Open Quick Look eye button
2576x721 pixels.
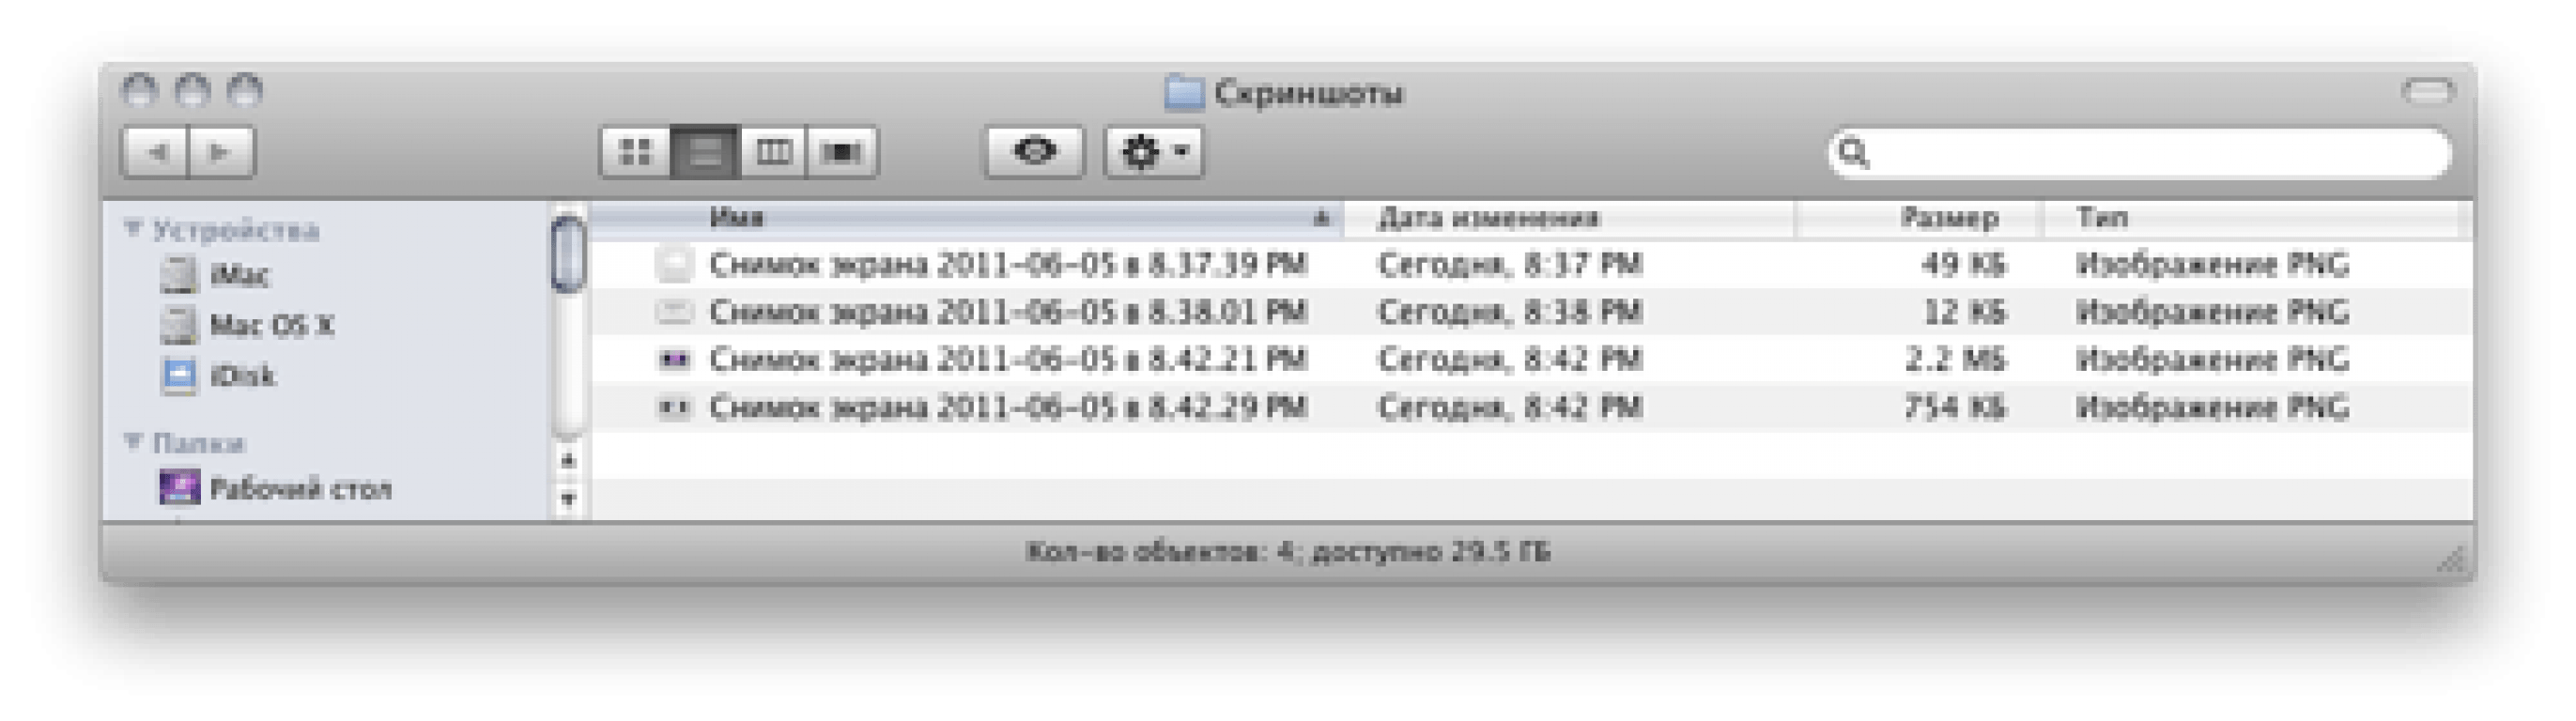[1034, 152]
